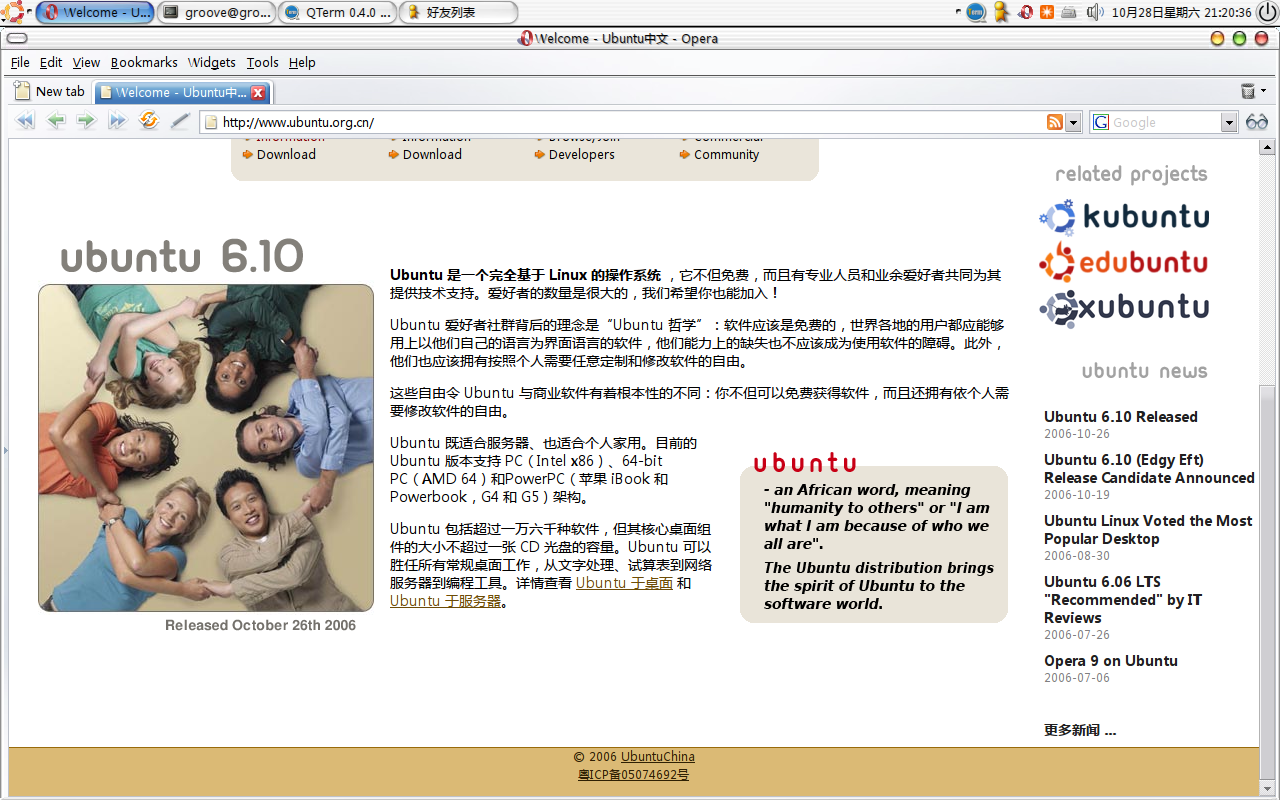Click the power/logout button in the panel
The height and width of the screenshot is (800, 1280).
1267,12
